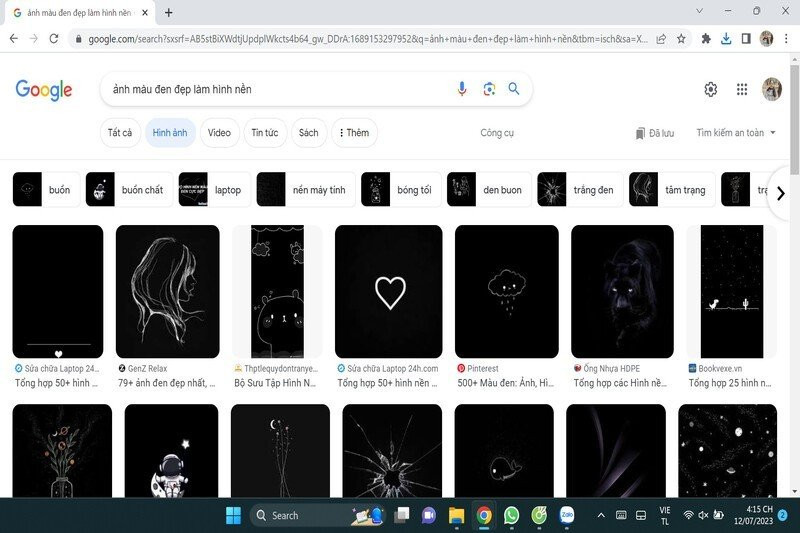Open the Bookvexe.vn source link
The width and height of the screenshot is (800, 533).
click(x=715, y=368)
